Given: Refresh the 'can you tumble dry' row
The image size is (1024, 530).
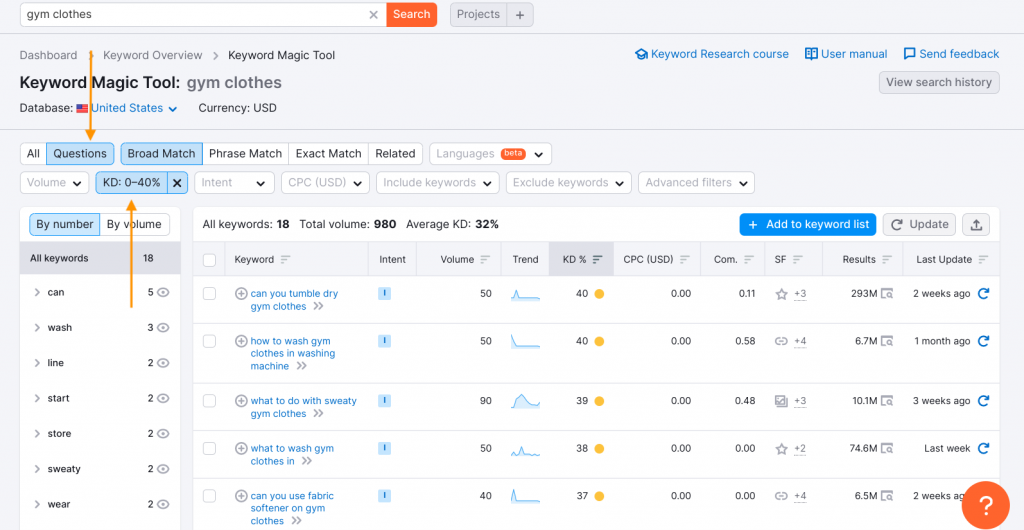Looking at the screenshot, I should coord(984,294).
